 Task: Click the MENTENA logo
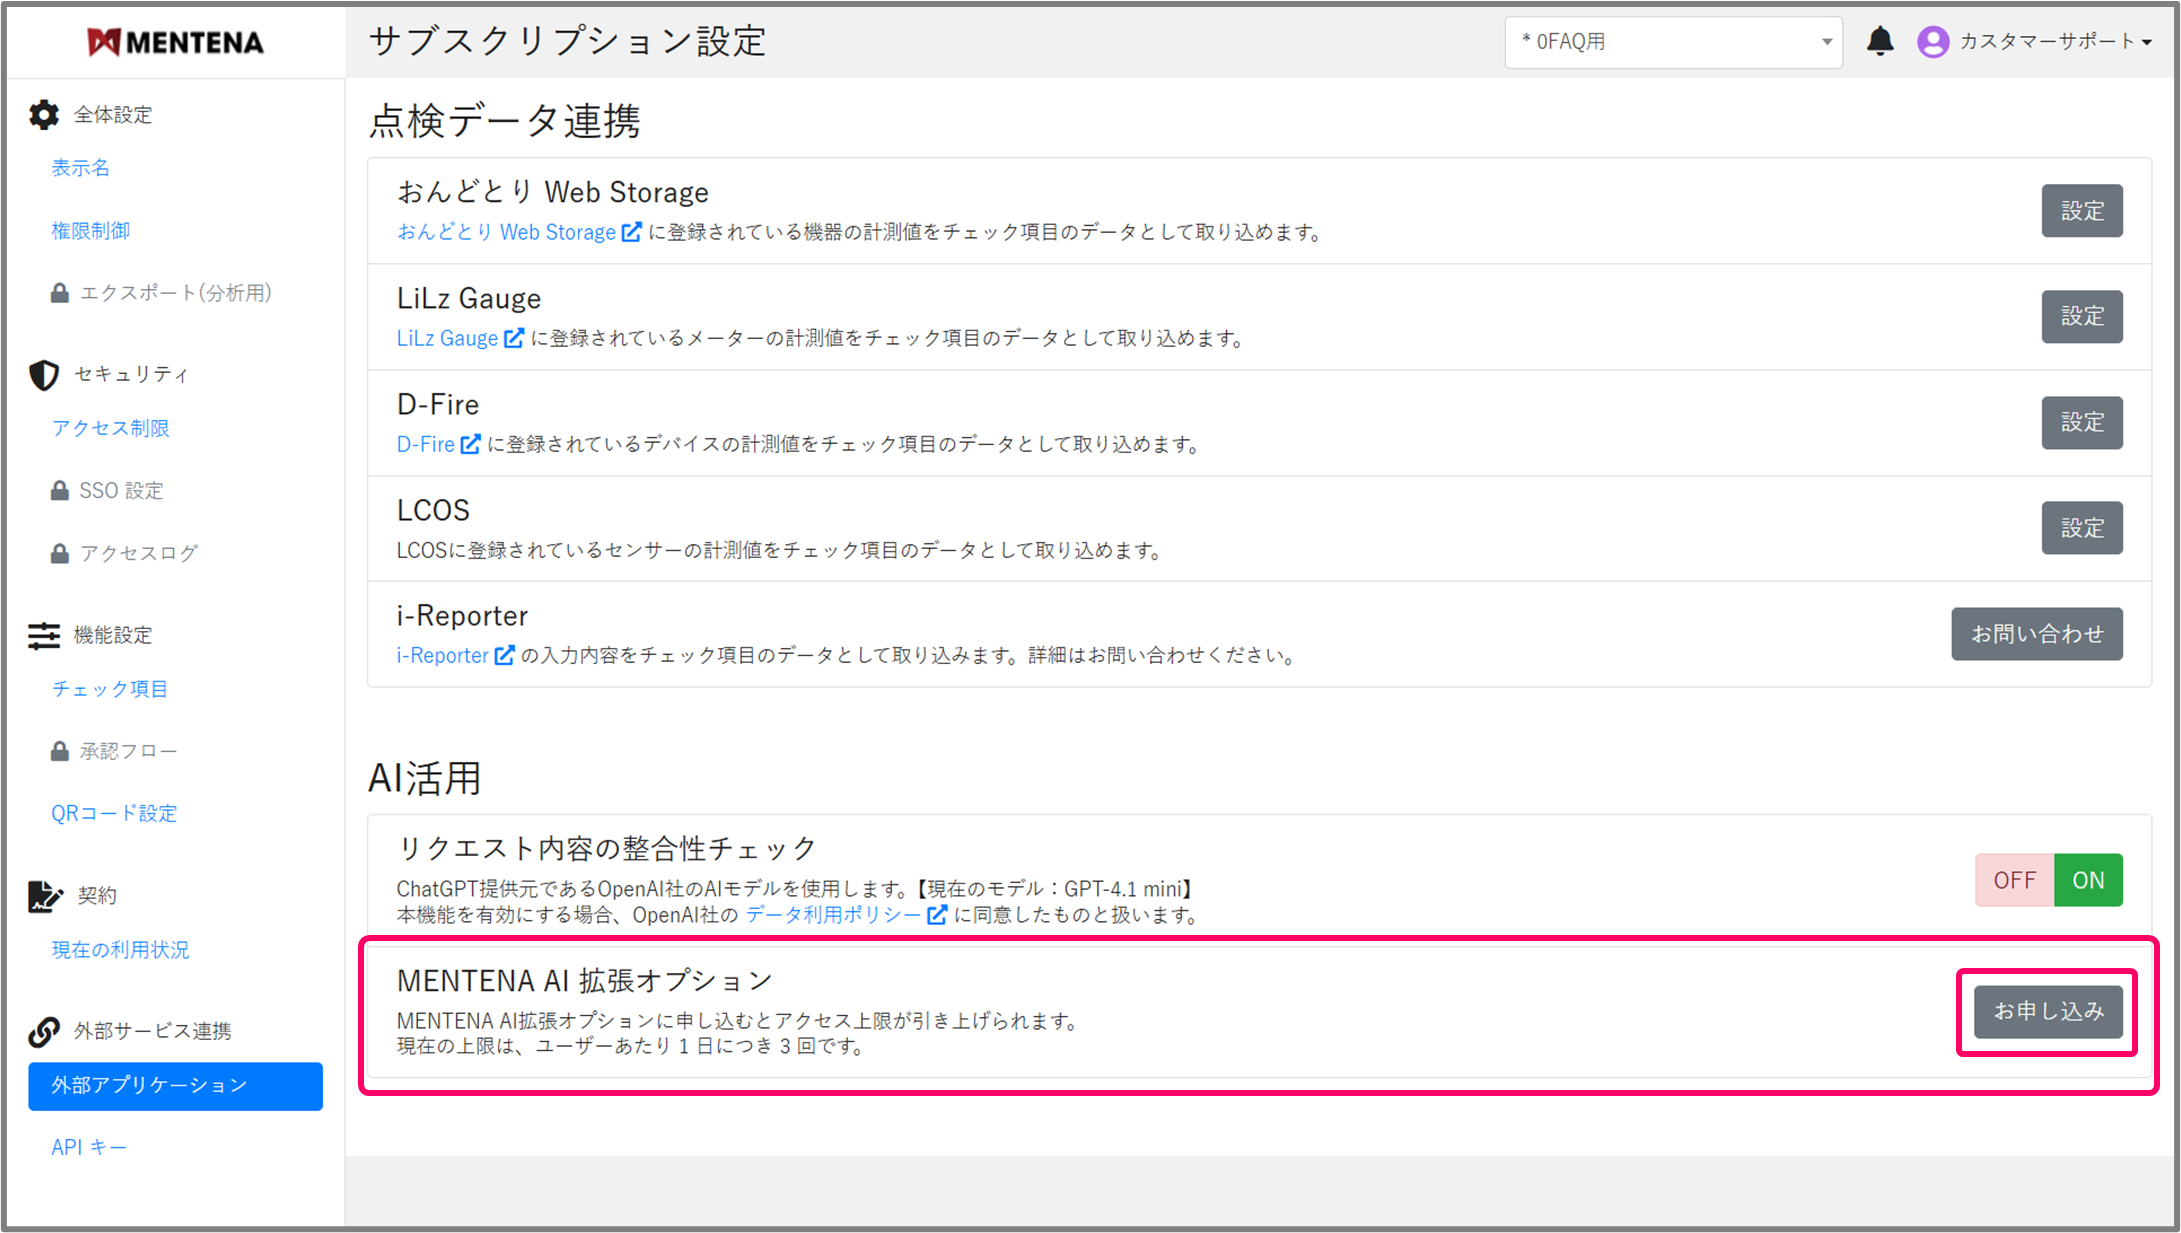tap(175, 41)
